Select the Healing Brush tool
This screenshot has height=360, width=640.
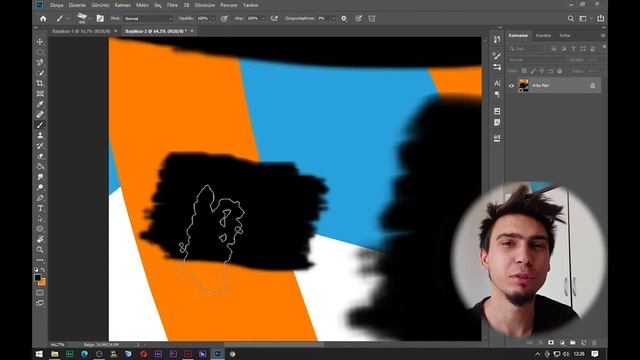pos(40,115)
